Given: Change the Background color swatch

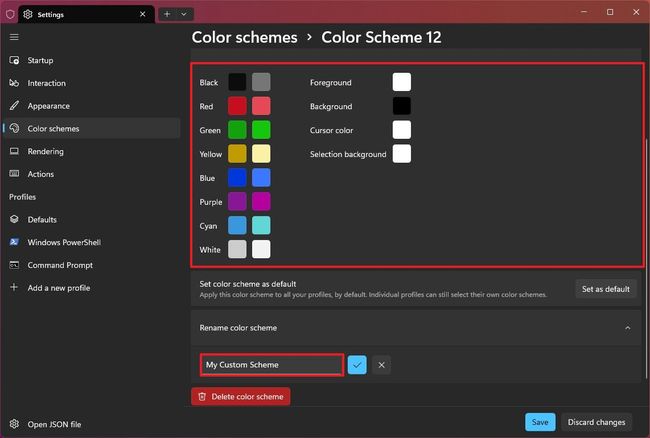Looking at the screenshot, I should click(x=402, y=106).
